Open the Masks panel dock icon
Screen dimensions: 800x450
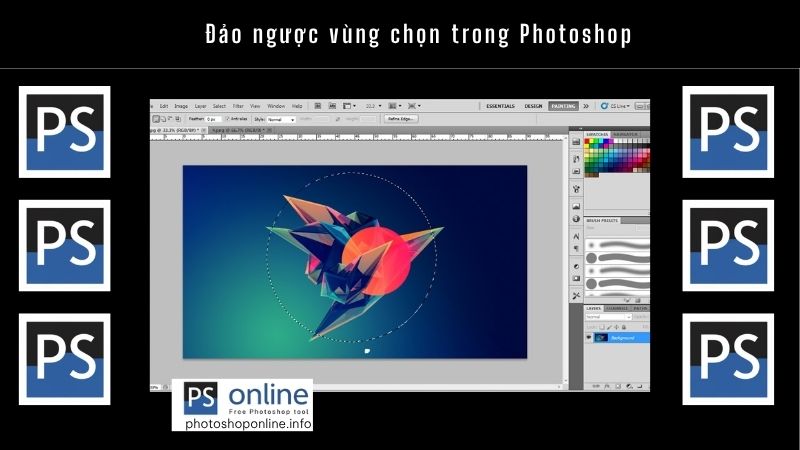click(576, 279)
